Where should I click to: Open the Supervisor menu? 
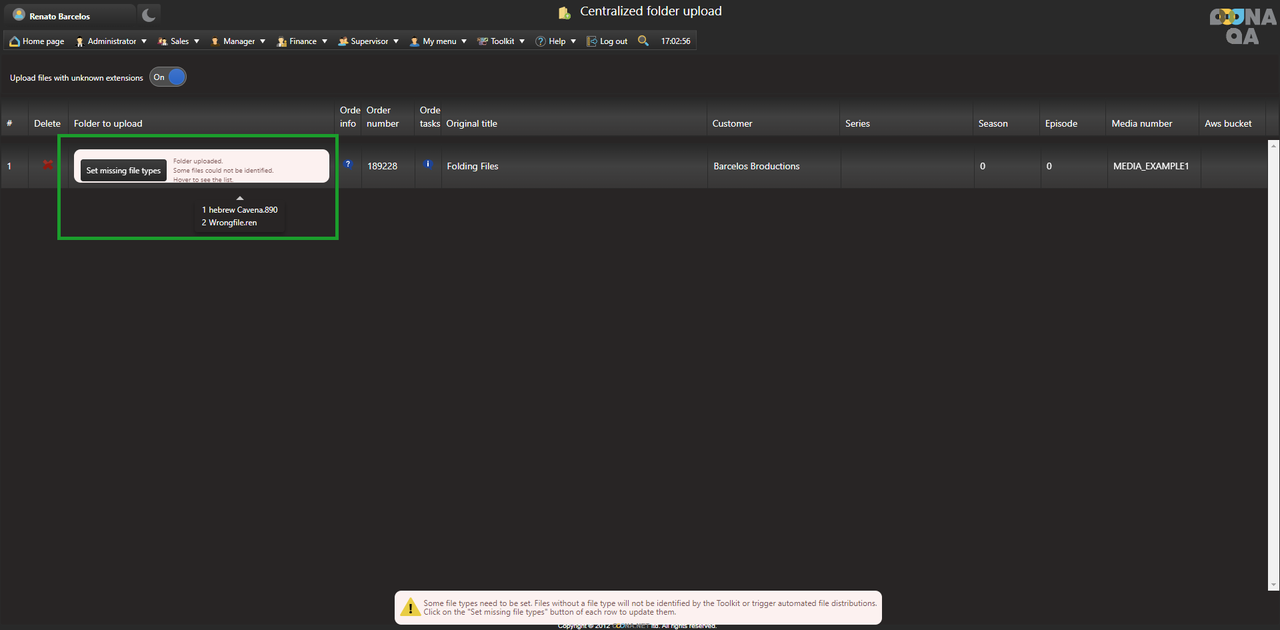368,41
